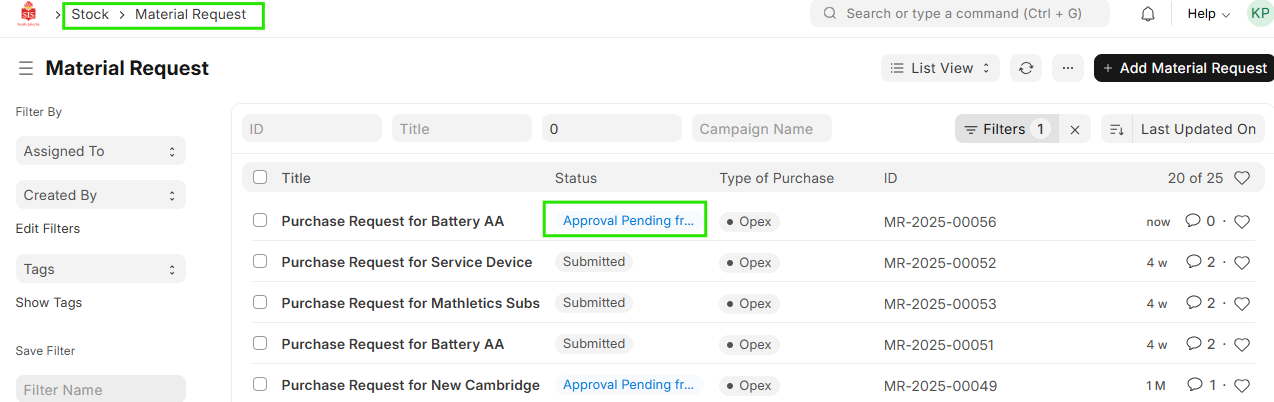Select all rows with header checkbox
This screenshot has width=1274, height=402.
260,178
